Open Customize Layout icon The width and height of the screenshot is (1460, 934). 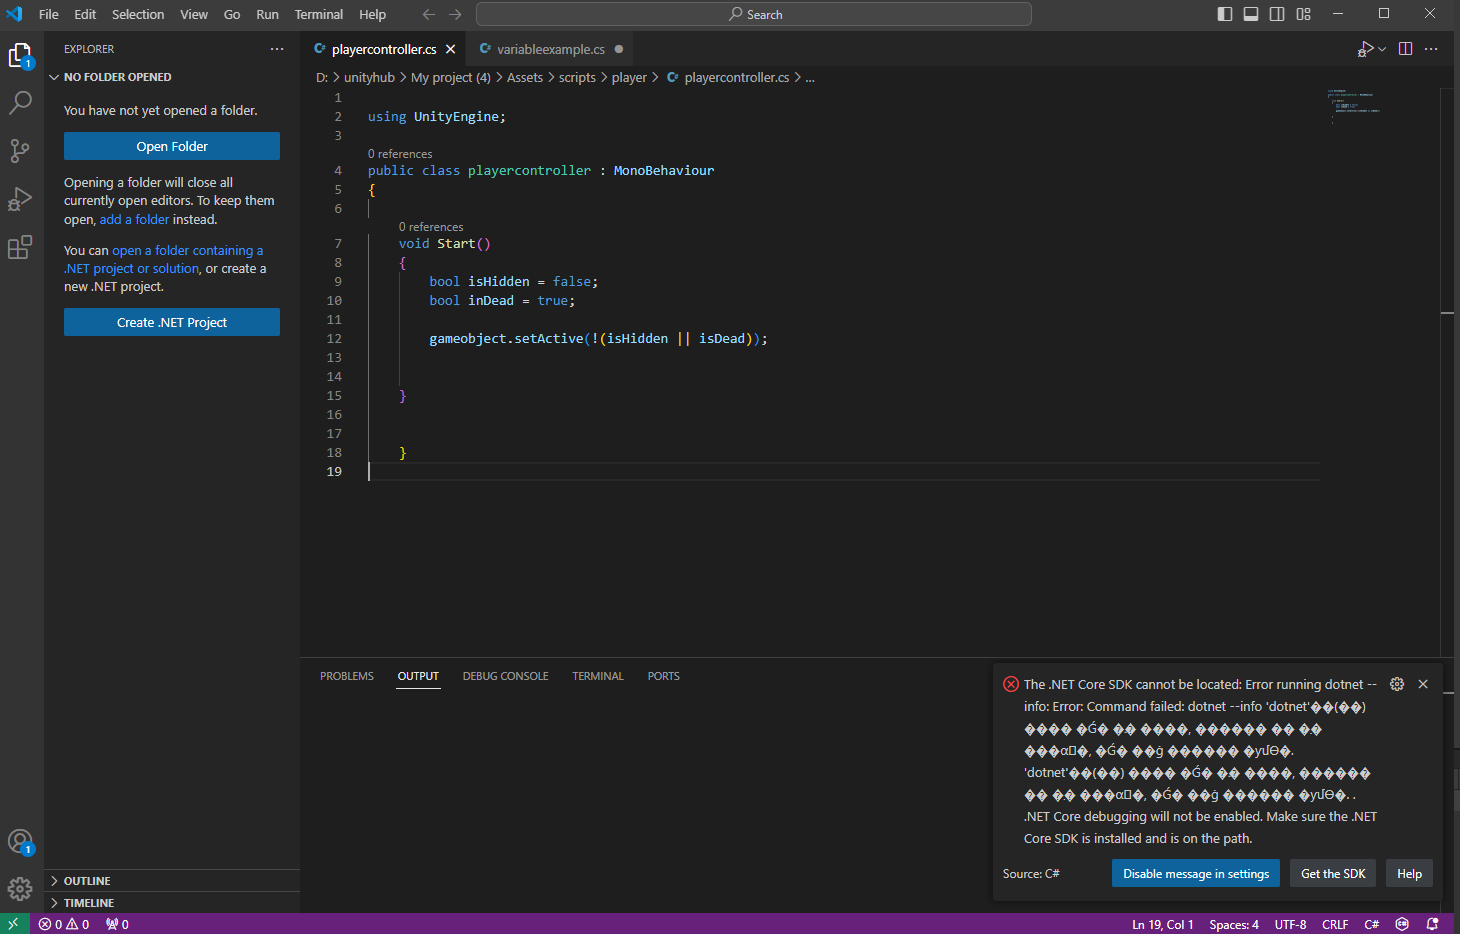(x=1303, y=14)
